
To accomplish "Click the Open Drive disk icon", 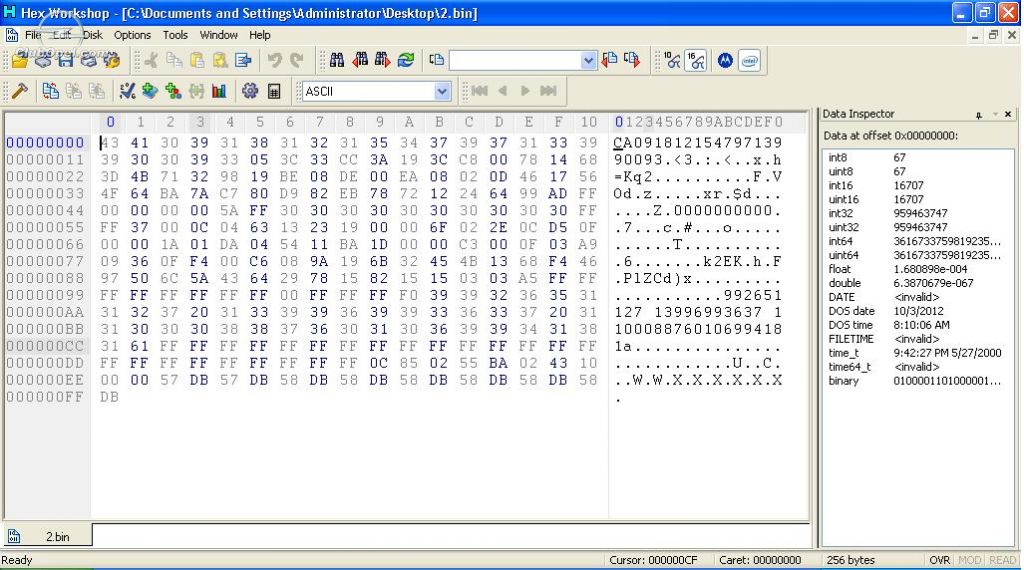I will 43,60.
